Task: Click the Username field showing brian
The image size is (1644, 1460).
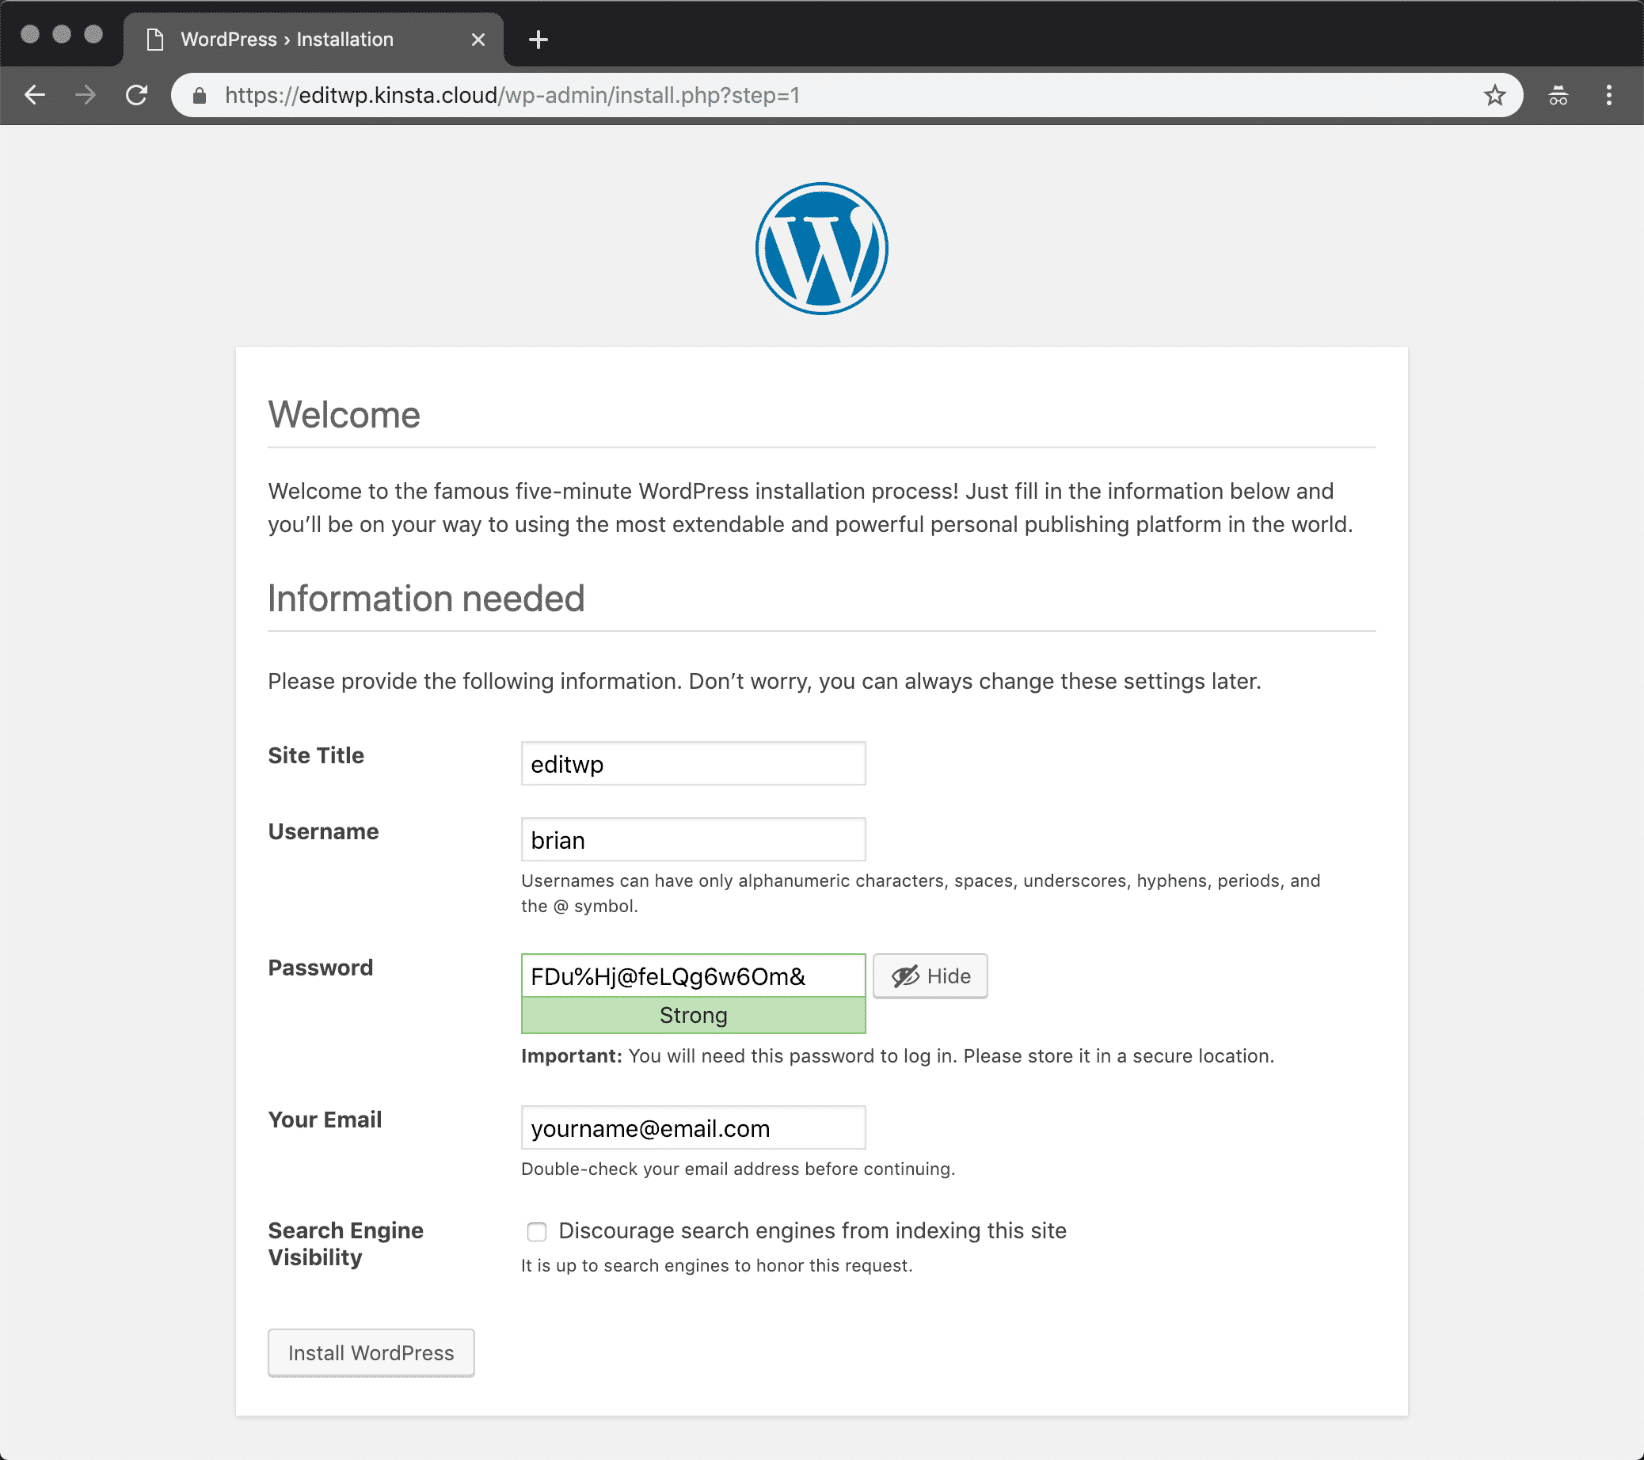Action: (x=692, y=839)
